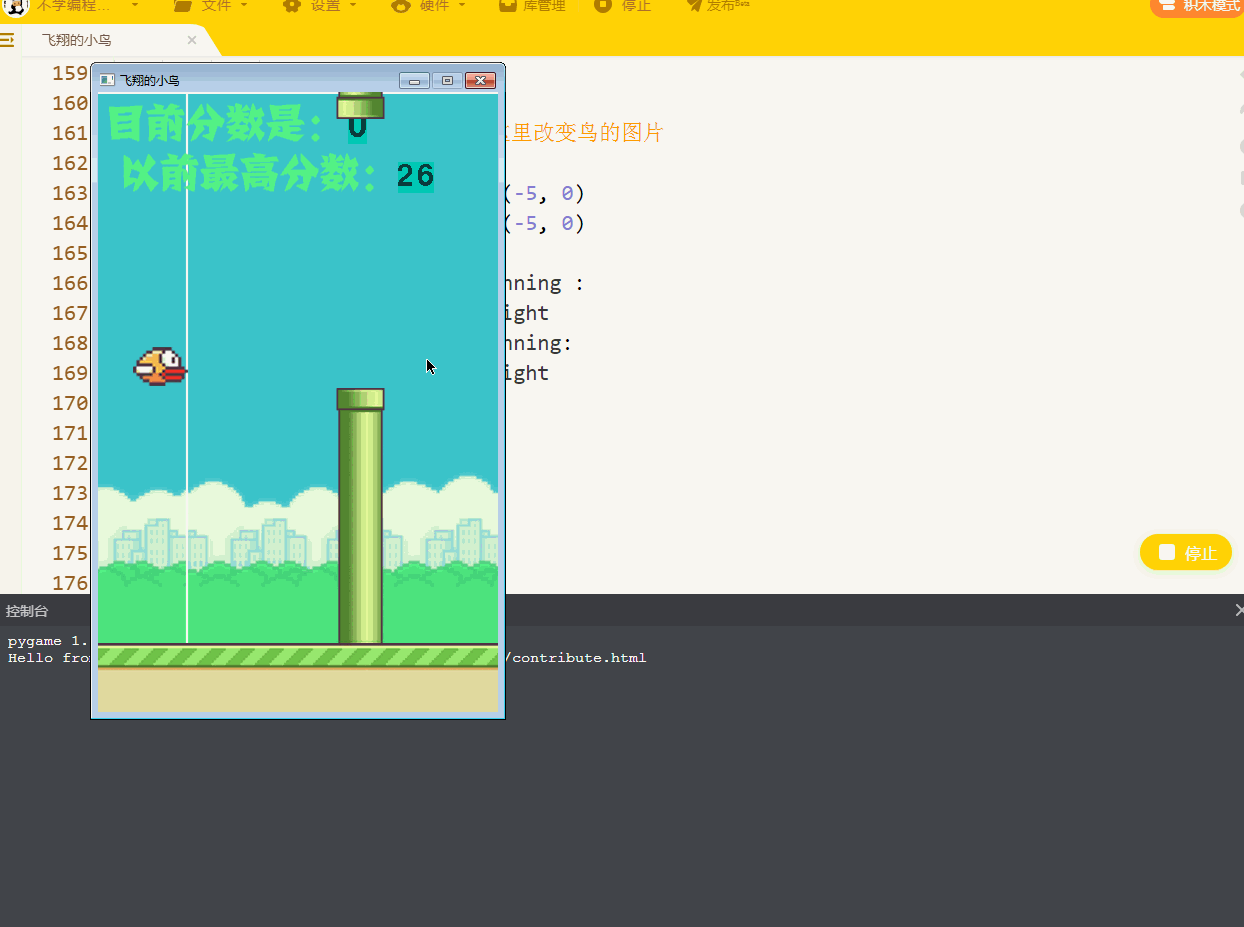
Task: Click code 'nning:' on line 168
Action: click(540, 343)
